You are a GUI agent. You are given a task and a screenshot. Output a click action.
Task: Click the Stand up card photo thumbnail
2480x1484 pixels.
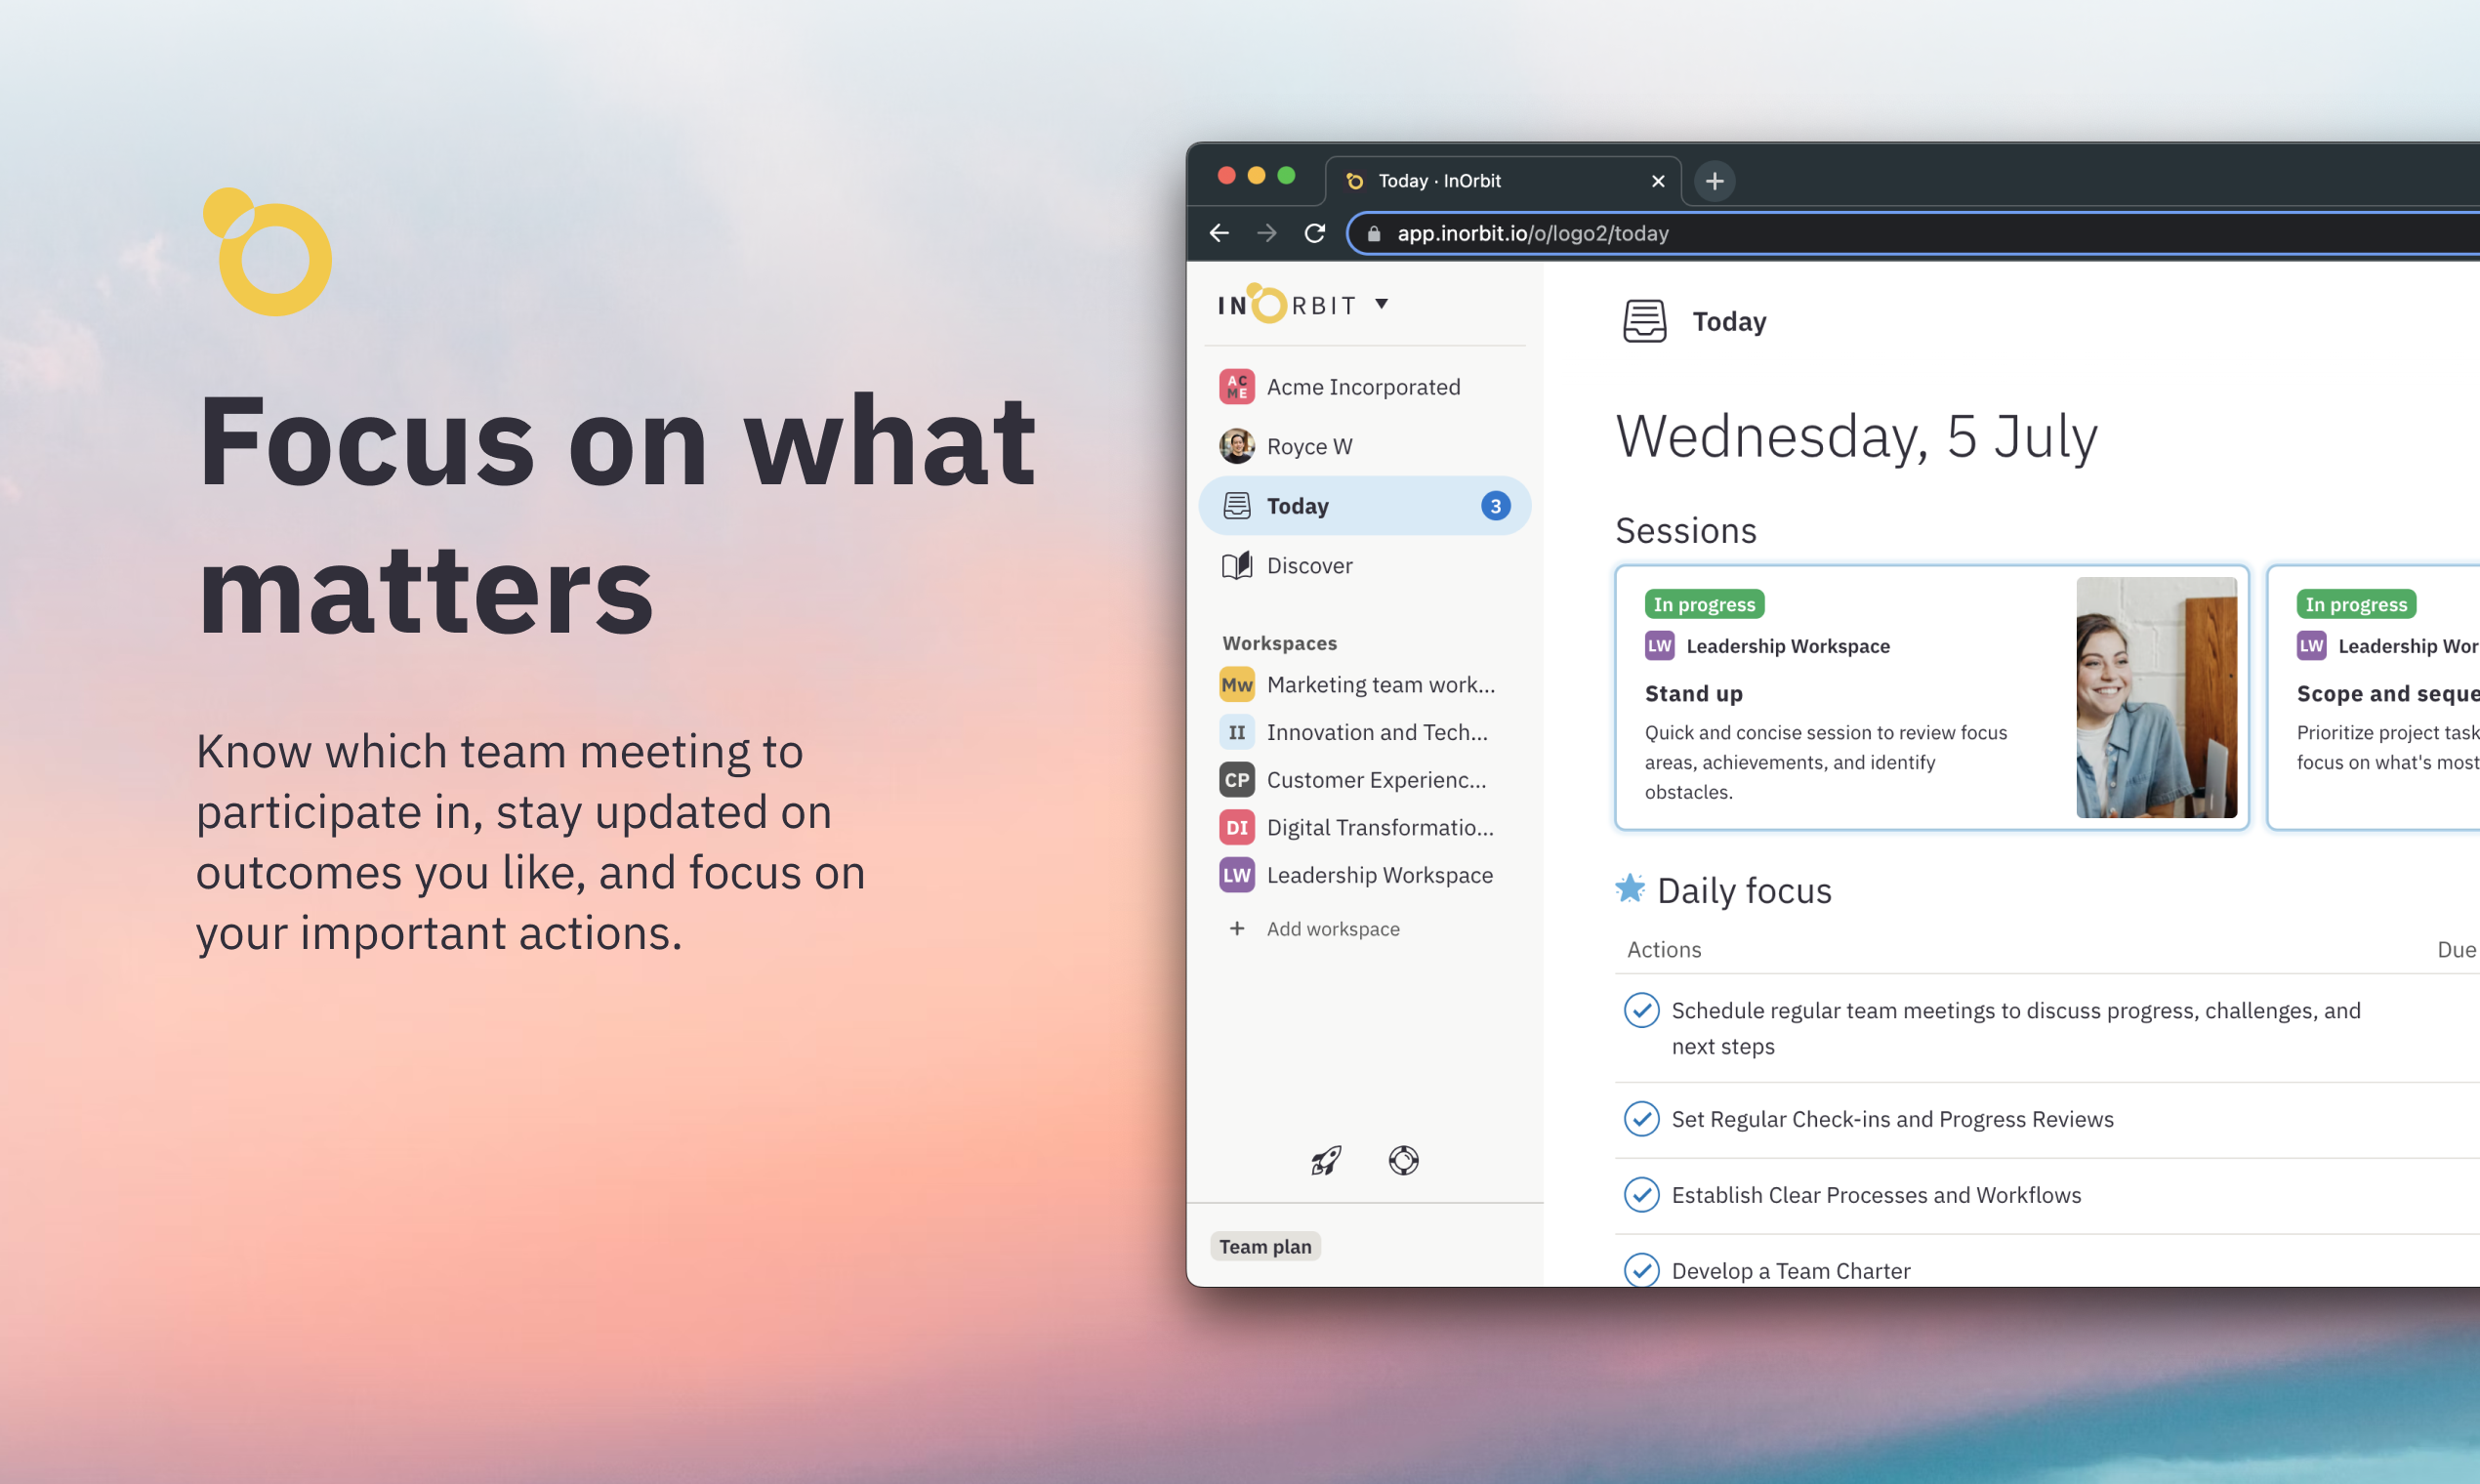click(2156, 697)
